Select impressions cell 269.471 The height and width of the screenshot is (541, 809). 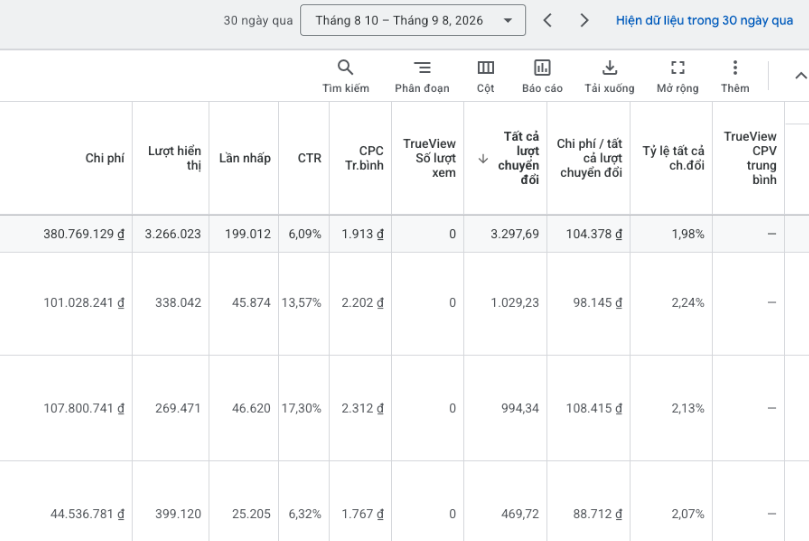[178, 408]
